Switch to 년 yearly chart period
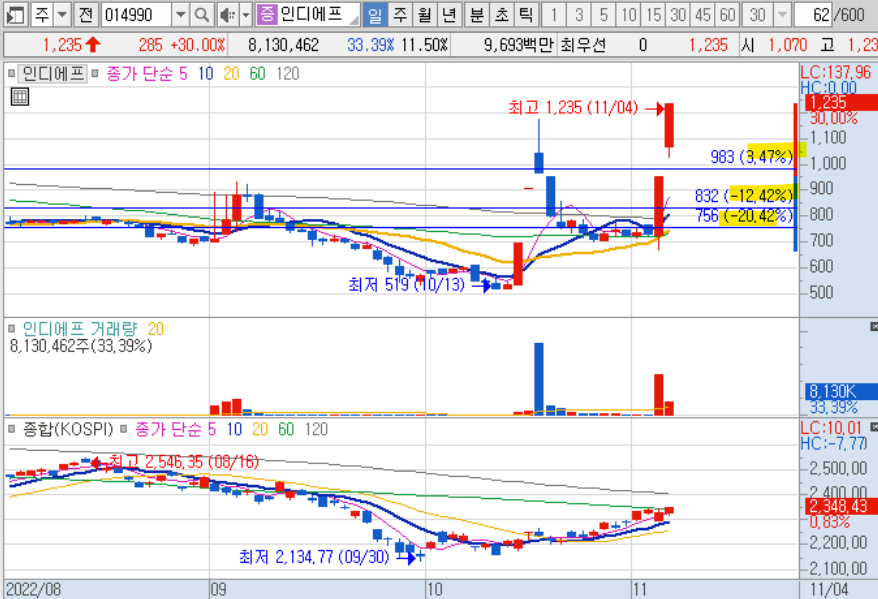This screenshot has height=599, width=878. (x=449, y=15)
